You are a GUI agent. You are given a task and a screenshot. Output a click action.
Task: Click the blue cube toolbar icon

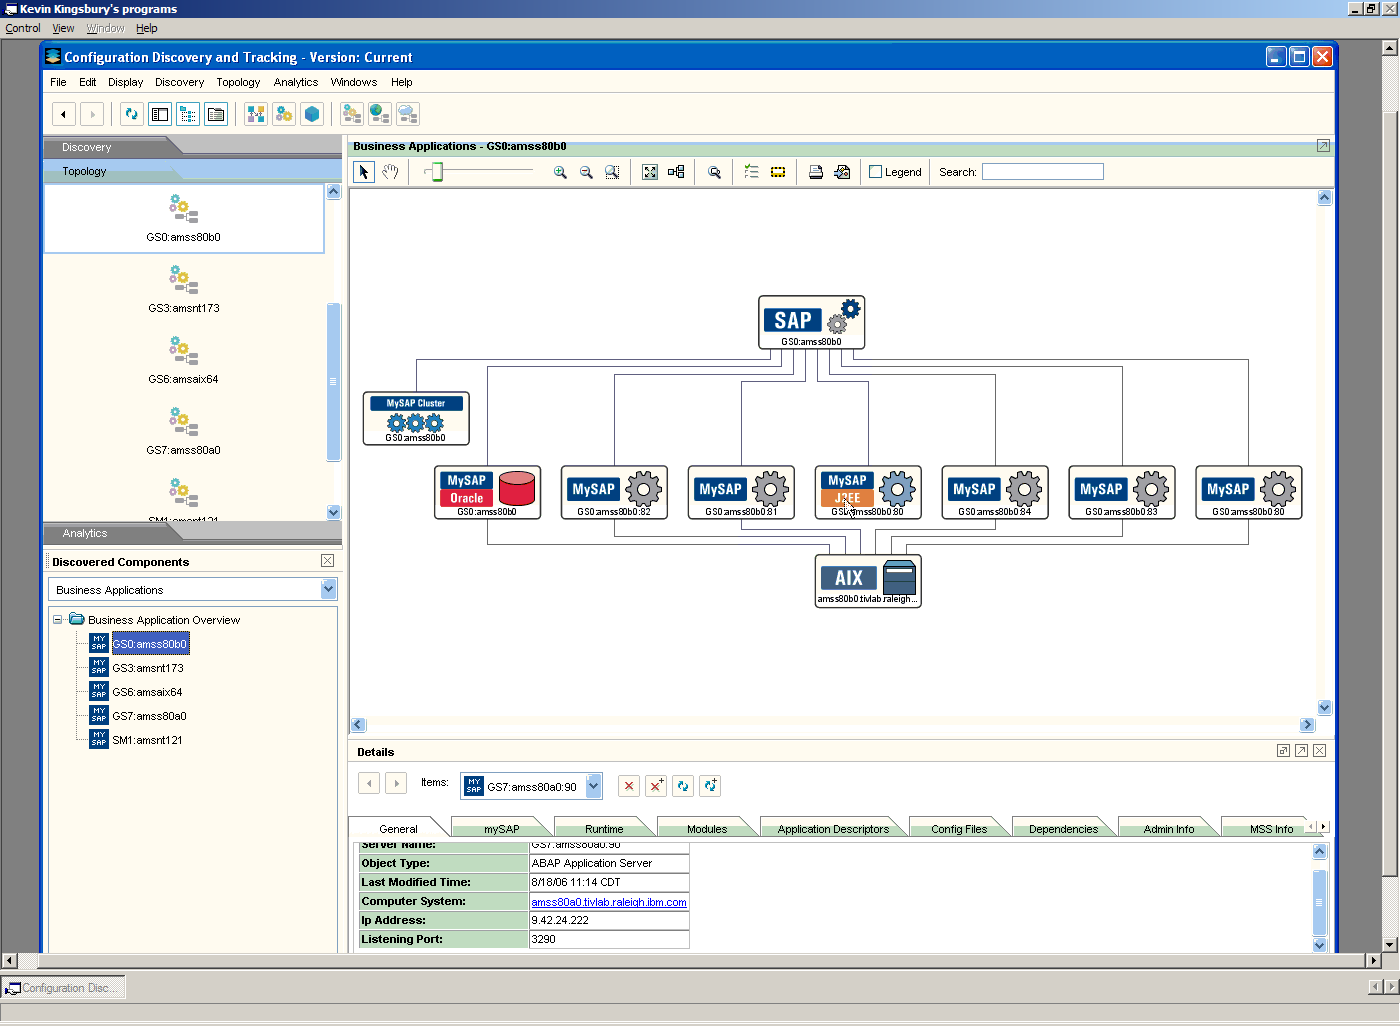(x=312, y=114)
